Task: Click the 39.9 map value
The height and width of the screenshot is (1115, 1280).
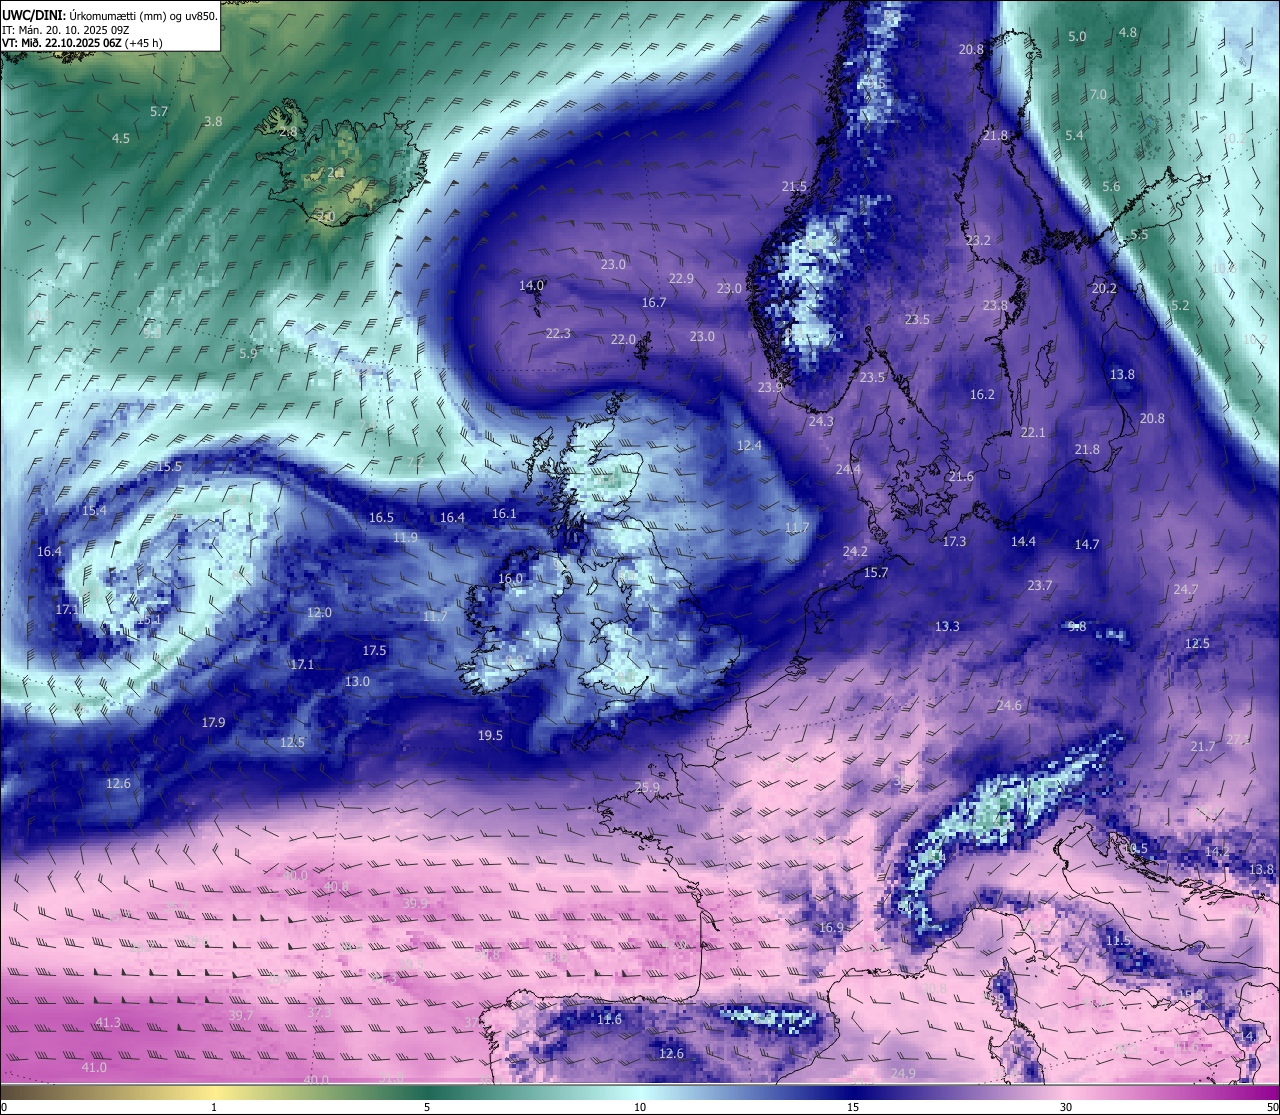Action: click(x=415, y=902)
